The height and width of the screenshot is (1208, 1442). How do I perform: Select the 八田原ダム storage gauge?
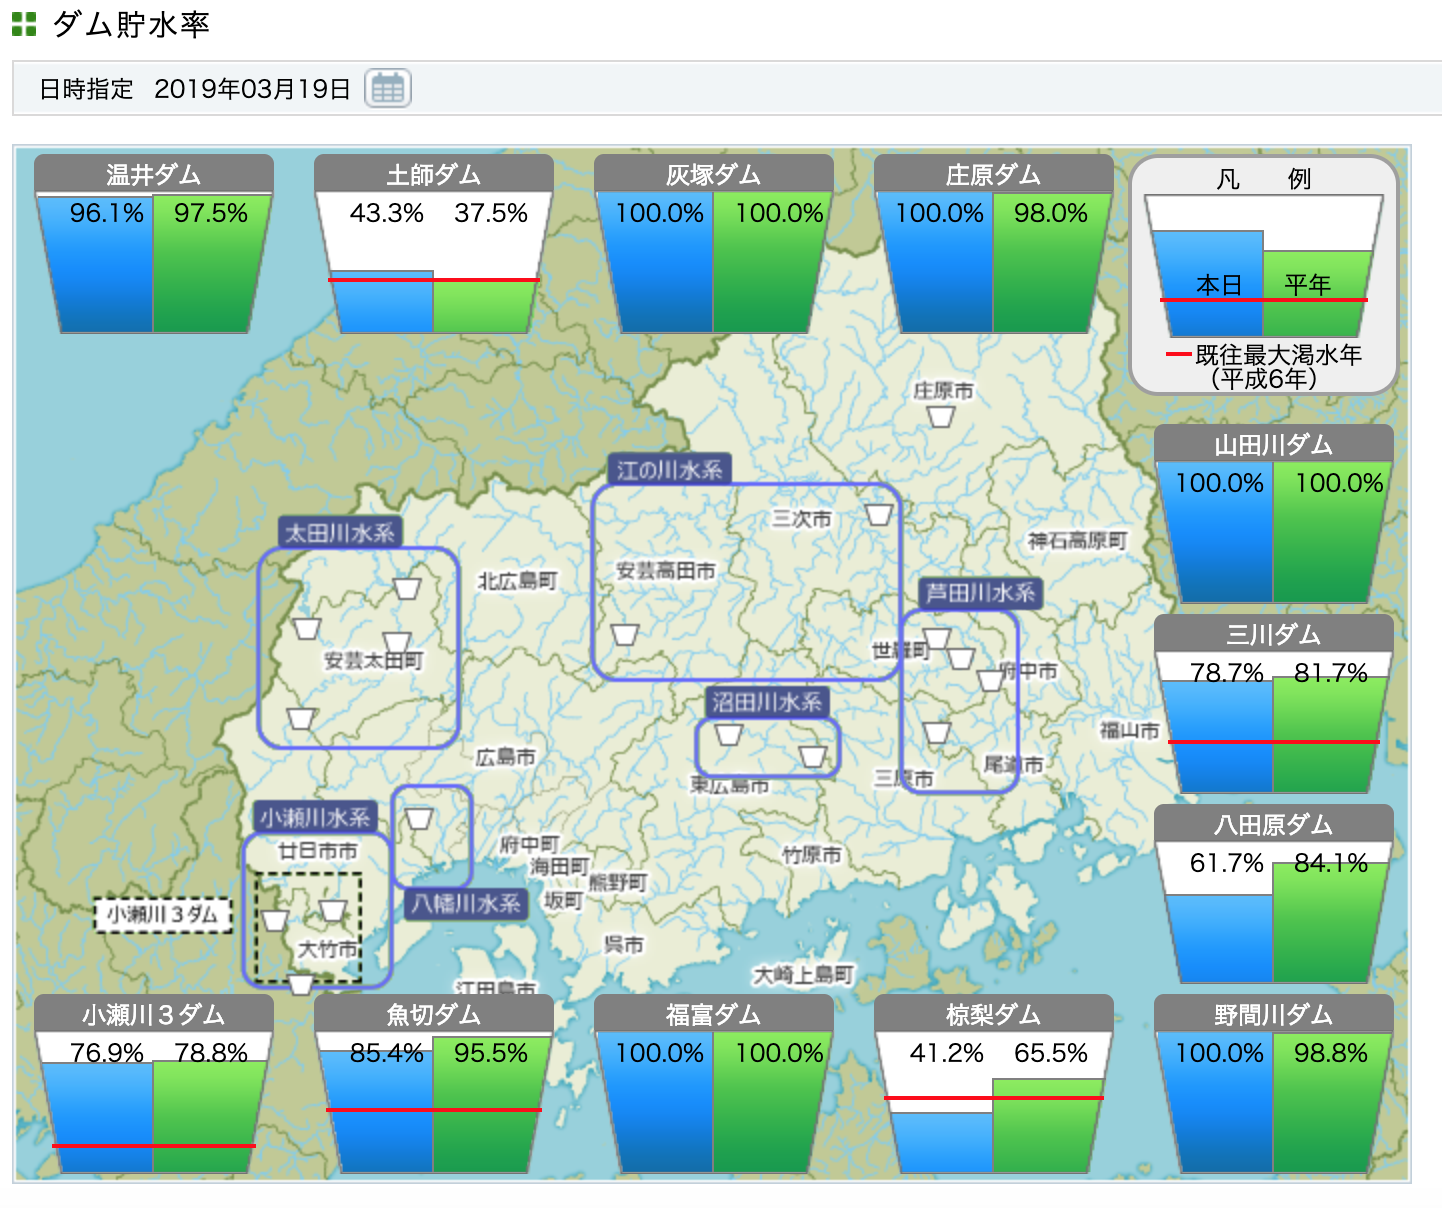pyautogui.click(x=1273, y=895)
